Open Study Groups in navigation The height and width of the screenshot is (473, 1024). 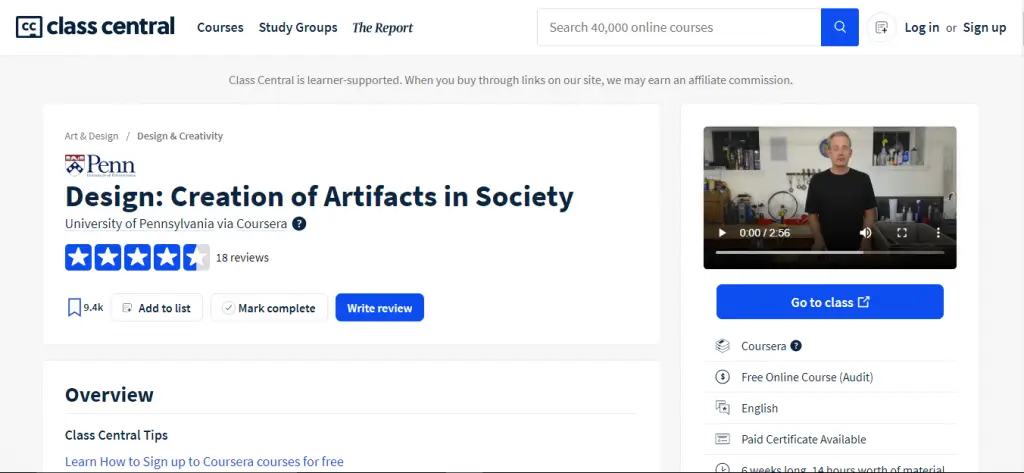(298, 27)
